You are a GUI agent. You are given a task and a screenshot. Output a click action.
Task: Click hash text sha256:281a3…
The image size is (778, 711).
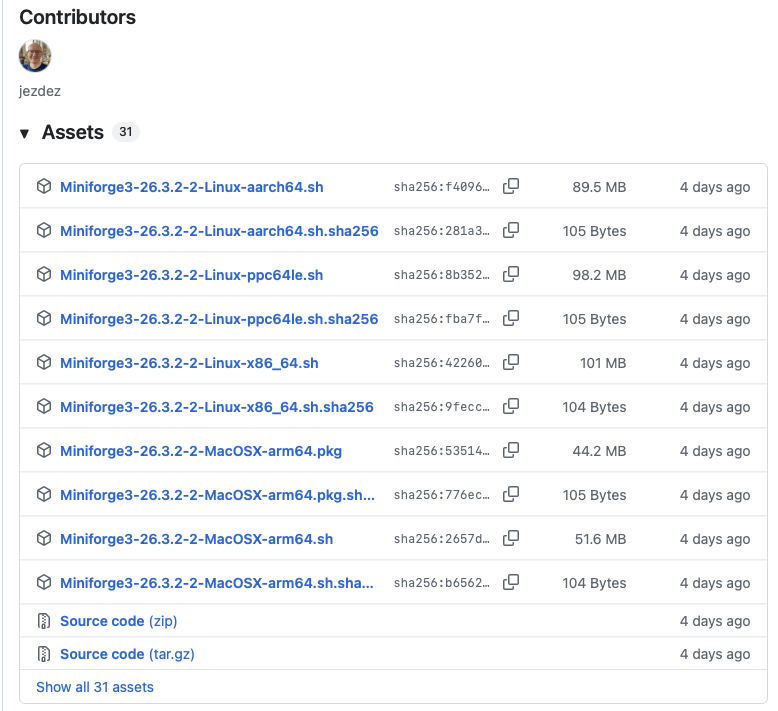[x=442, y=231]
